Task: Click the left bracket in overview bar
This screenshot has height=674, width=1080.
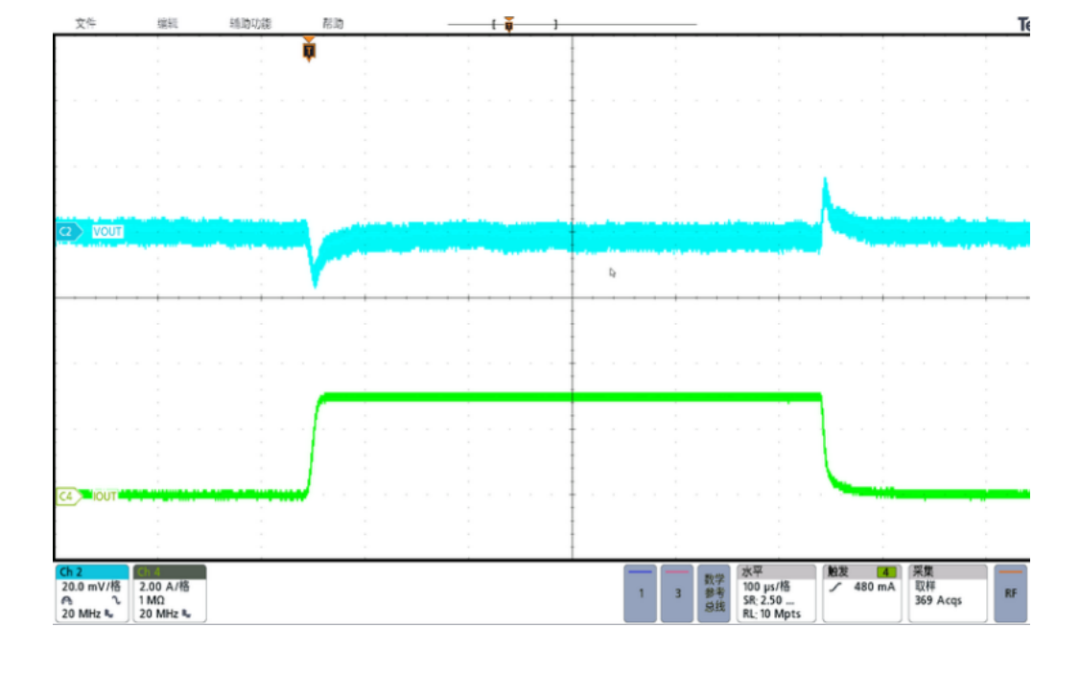Action: click(494, 24)
